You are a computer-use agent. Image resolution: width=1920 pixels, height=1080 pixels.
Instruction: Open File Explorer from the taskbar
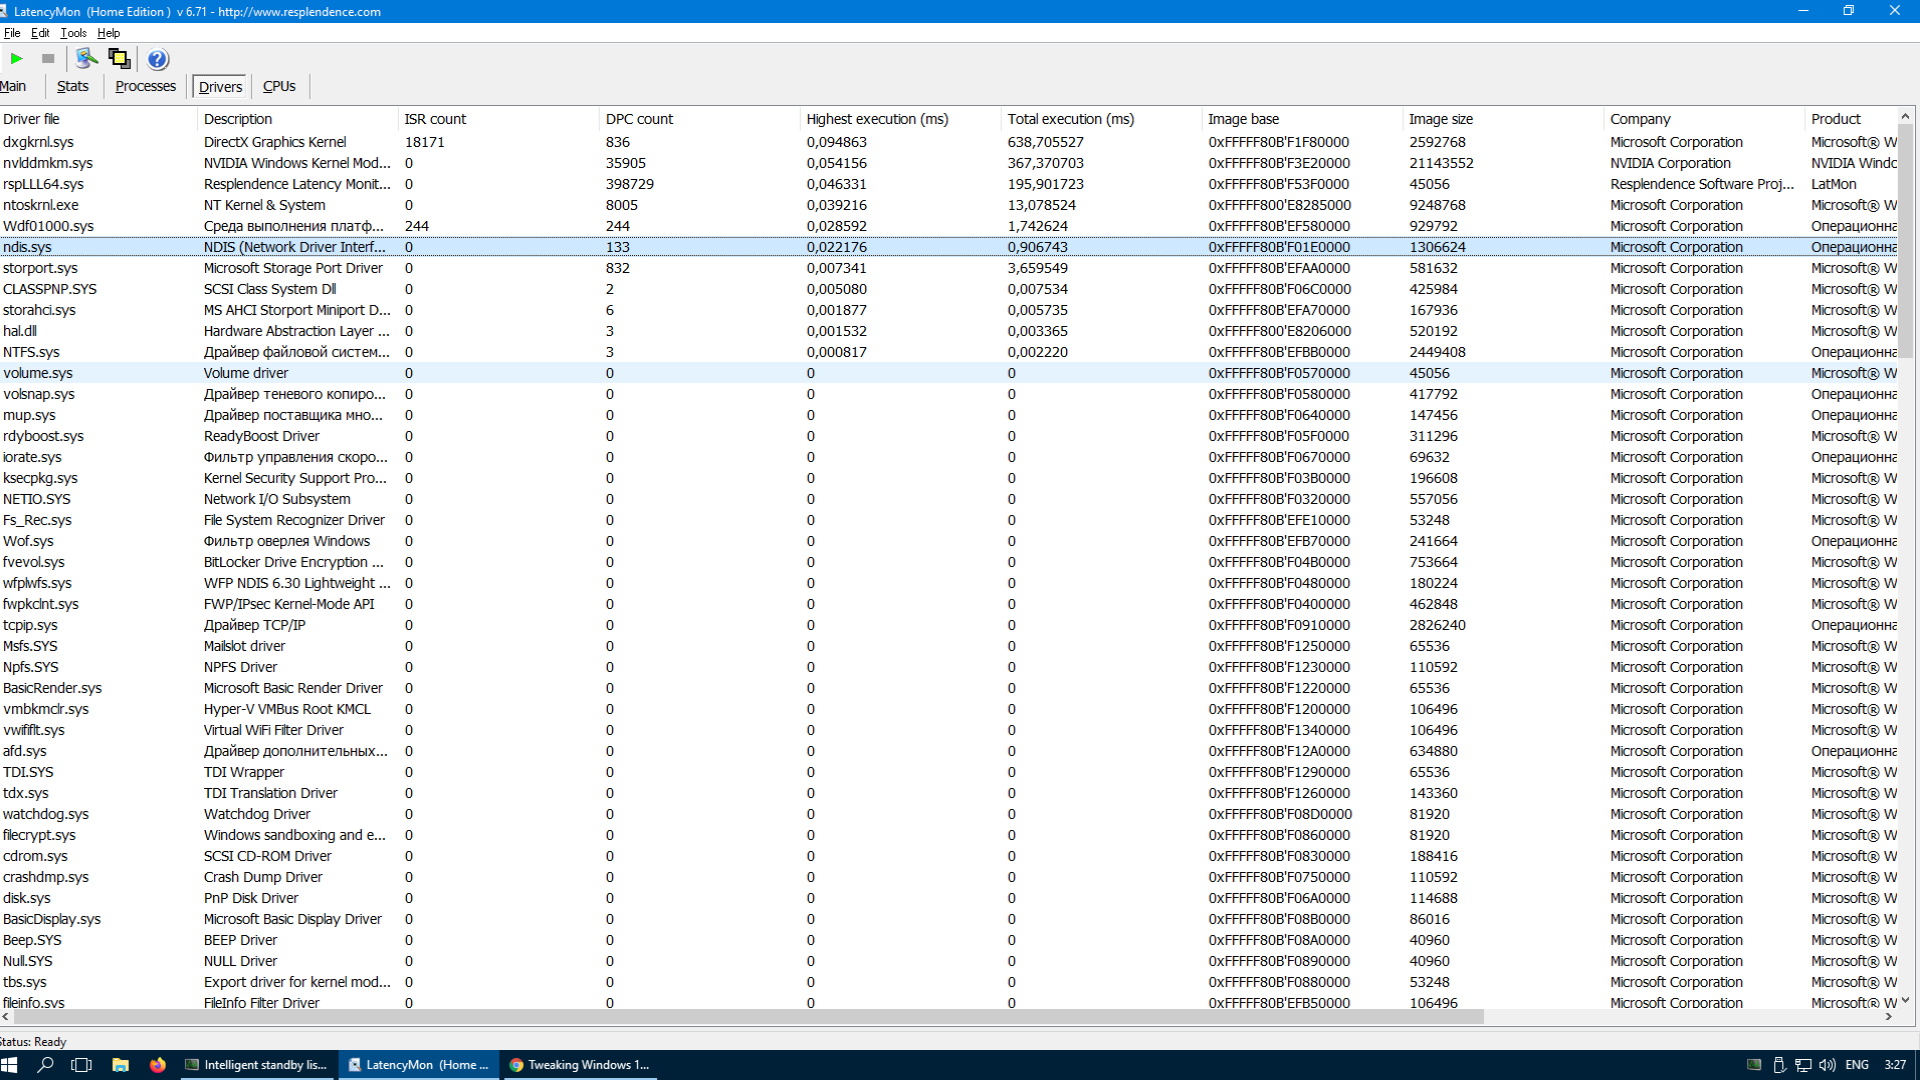click(x=120, y=1065)
